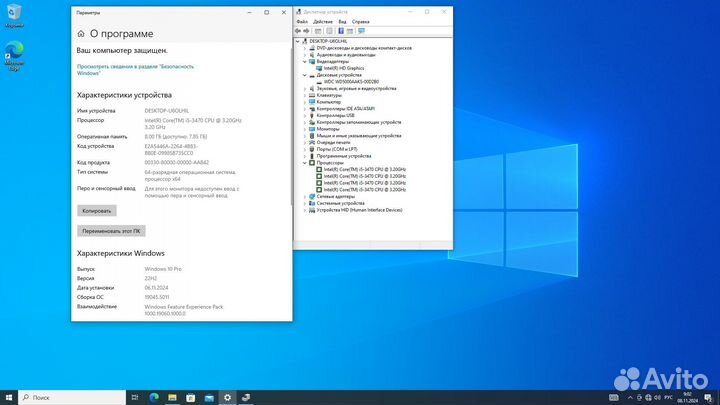Click the Характеристики Windows heading
The height and width of the screenshot is (405, 720).
coord(121,253)
